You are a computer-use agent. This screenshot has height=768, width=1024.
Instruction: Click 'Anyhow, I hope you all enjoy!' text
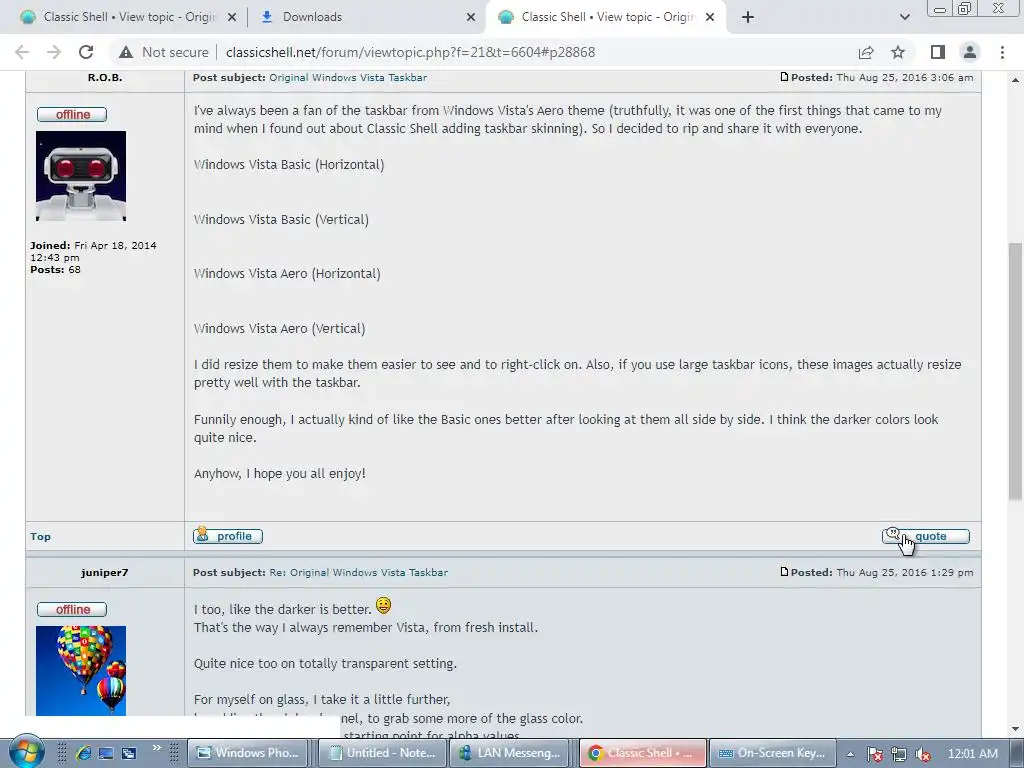(x=280, y=473)
